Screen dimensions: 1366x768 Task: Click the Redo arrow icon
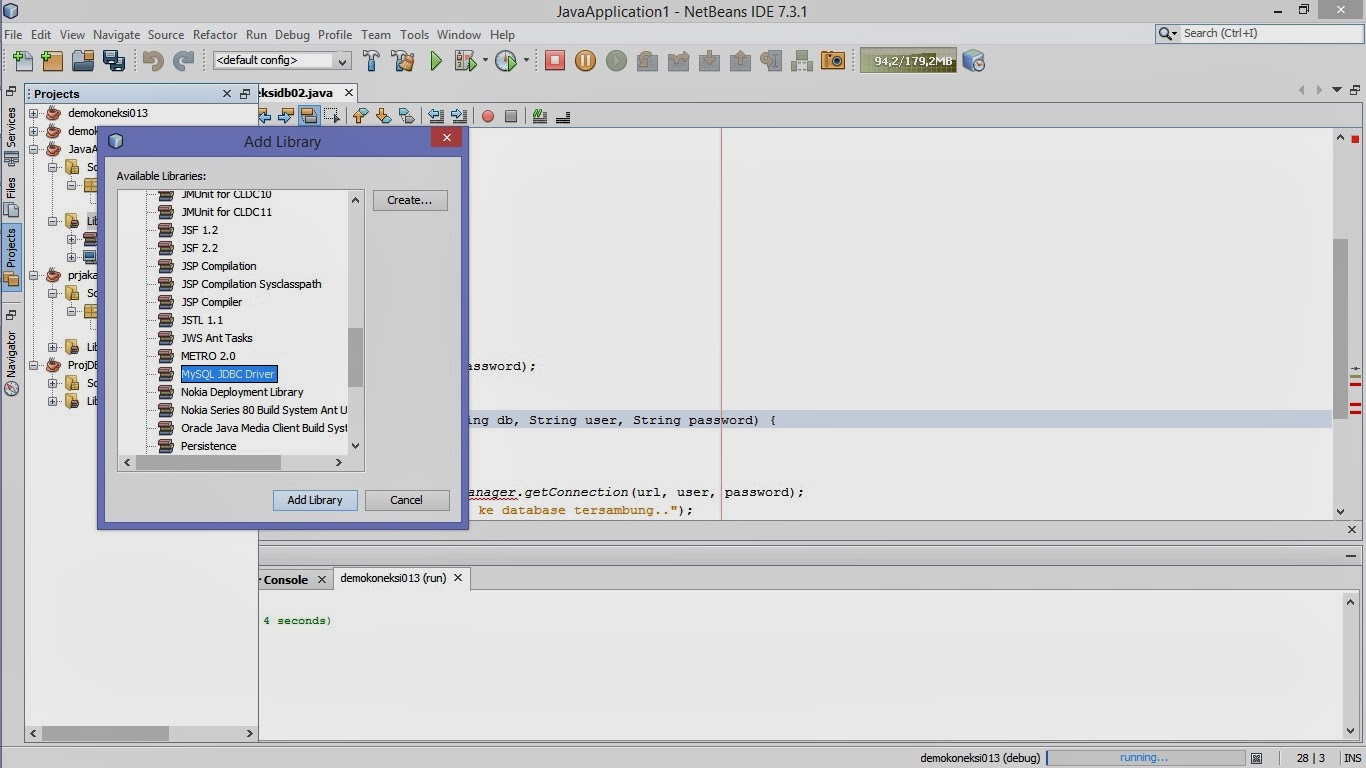pyautogui.click(x=184, y=61)
